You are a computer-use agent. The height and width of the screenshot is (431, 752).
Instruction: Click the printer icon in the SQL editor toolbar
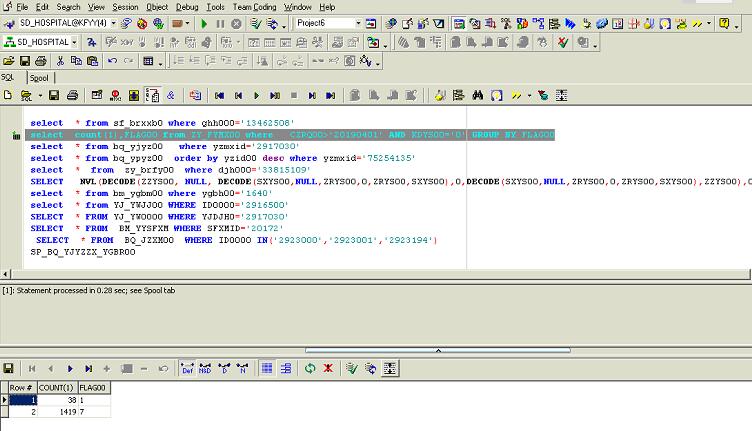(x=73, y=95)
